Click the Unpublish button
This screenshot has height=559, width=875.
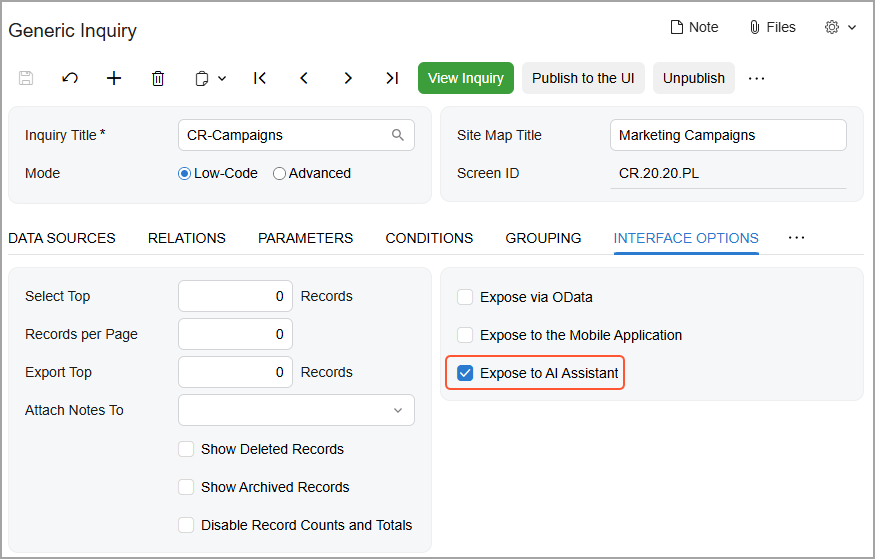tap(694, 78)
